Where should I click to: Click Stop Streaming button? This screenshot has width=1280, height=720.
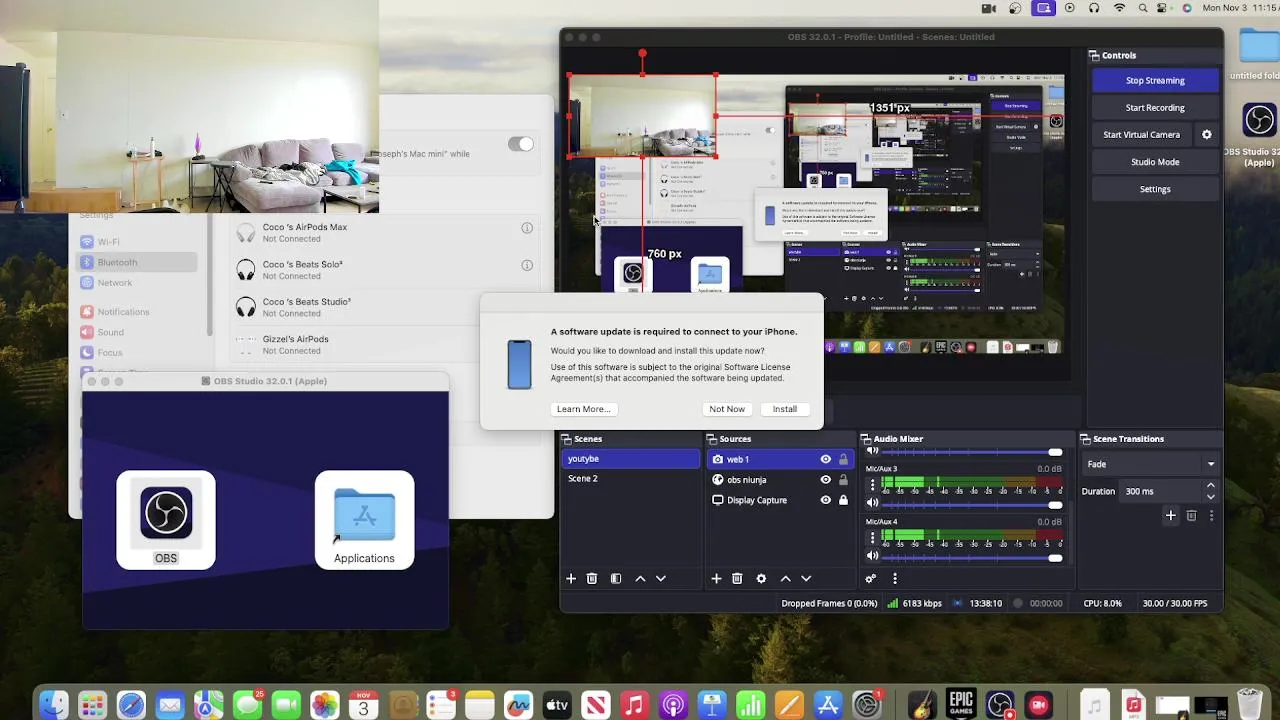pyautogui.click(x=1155, y=80)
